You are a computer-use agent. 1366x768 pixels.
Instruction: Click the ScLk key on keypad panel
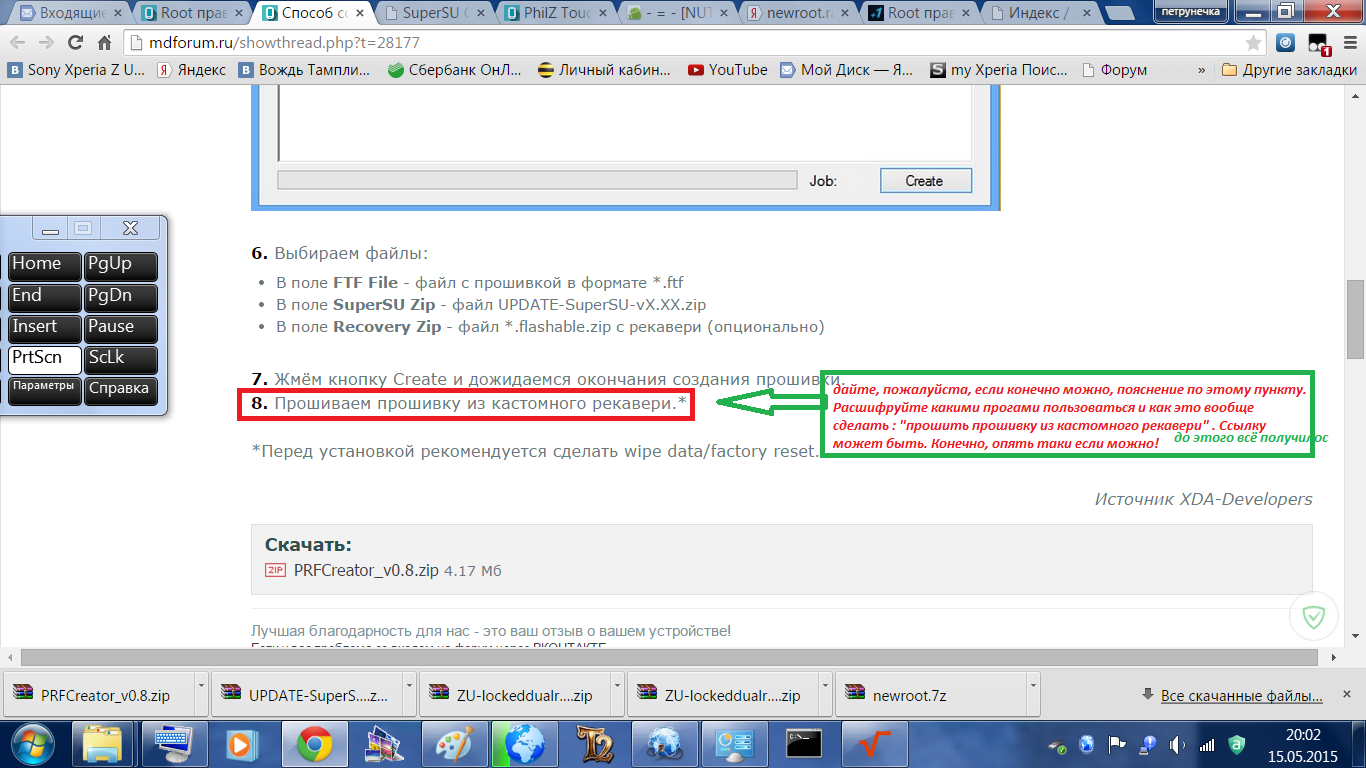(x=120, y=359)
